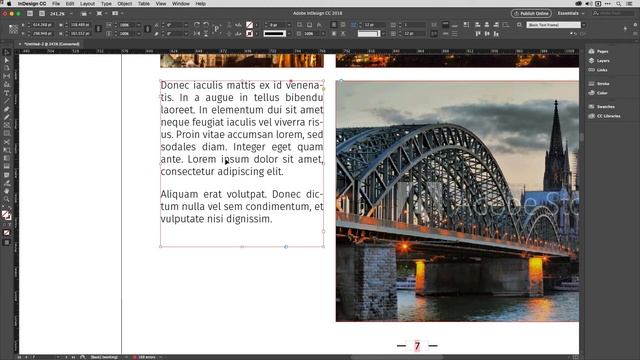Open the X scale percentage dropdown
This screenshot has width=640, height=360.
pos(139,25)
